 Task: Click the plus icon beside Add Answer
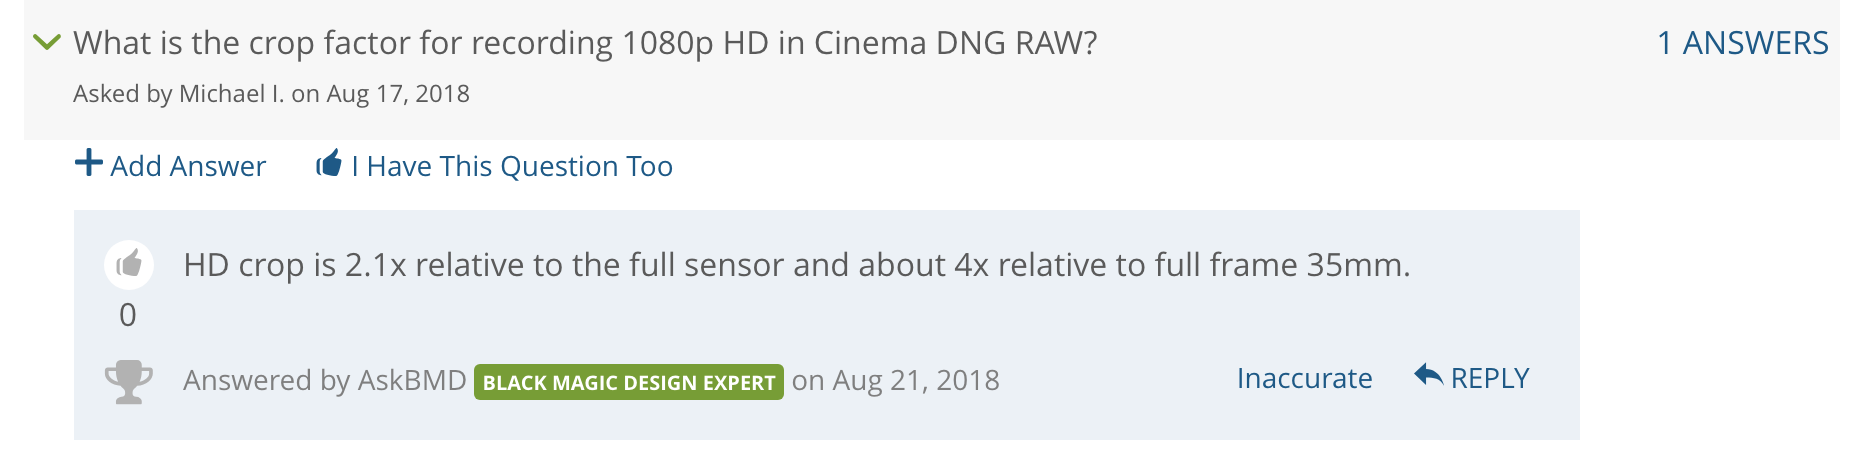pos(89,163)
